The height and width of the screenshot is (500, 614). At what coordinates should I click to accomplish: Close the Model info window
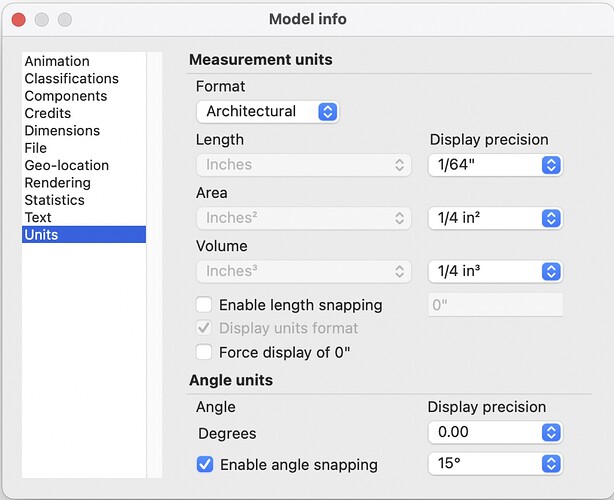pos(20,20)
